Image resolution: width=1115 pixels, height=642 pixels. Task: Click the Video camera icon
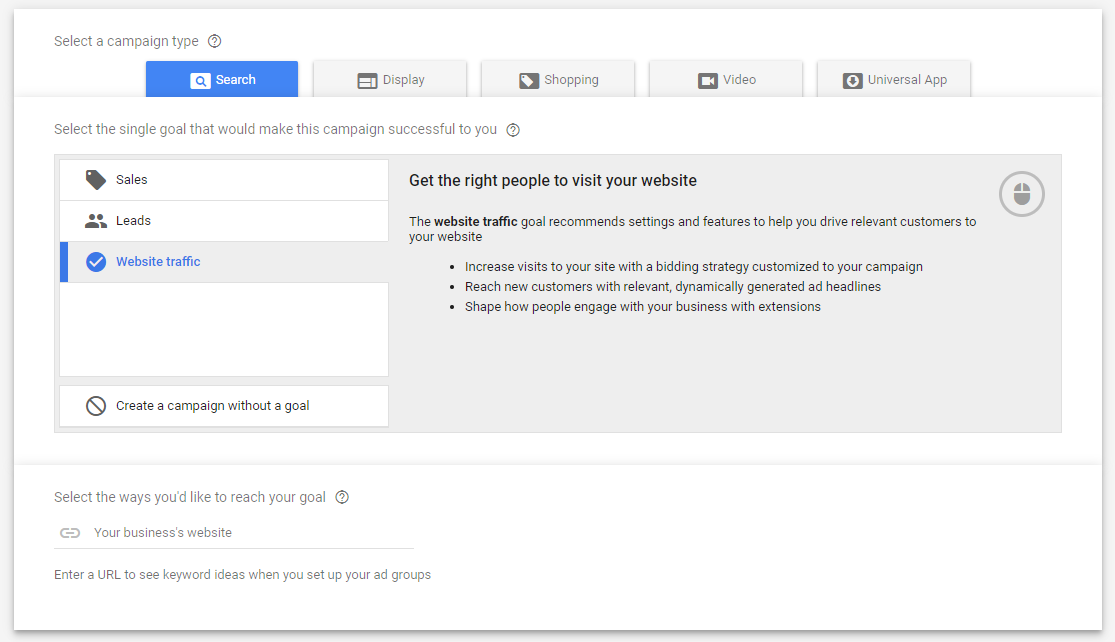(x=708, y=81)
